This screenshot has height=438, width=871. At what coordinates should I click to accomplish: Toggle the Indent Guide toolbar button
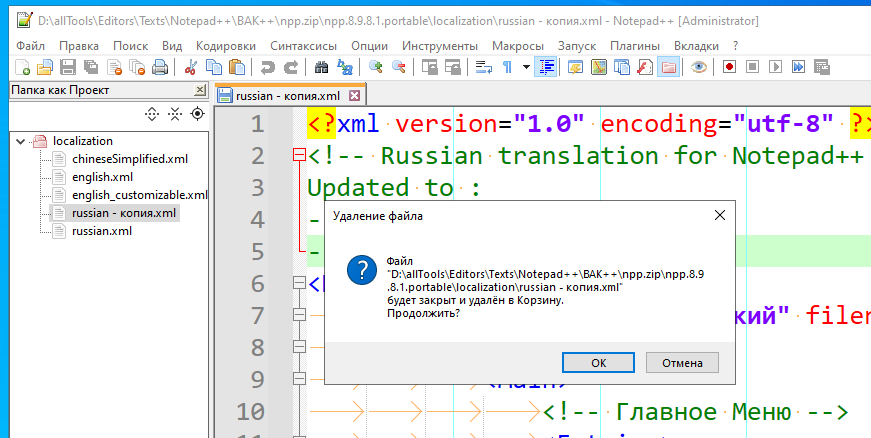click(x=545, y=68)
